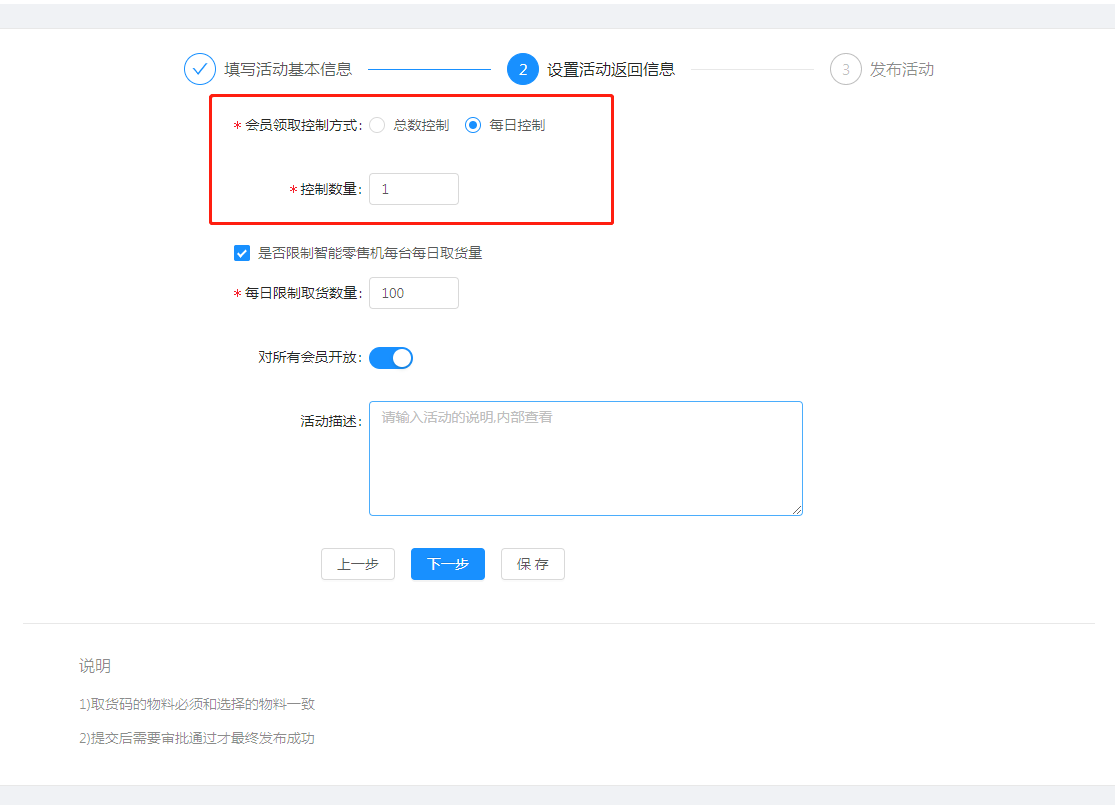This screenshot has width=1115, height=805.
Task: Click the 活动描述 label text
Action: tap(331, 421)
